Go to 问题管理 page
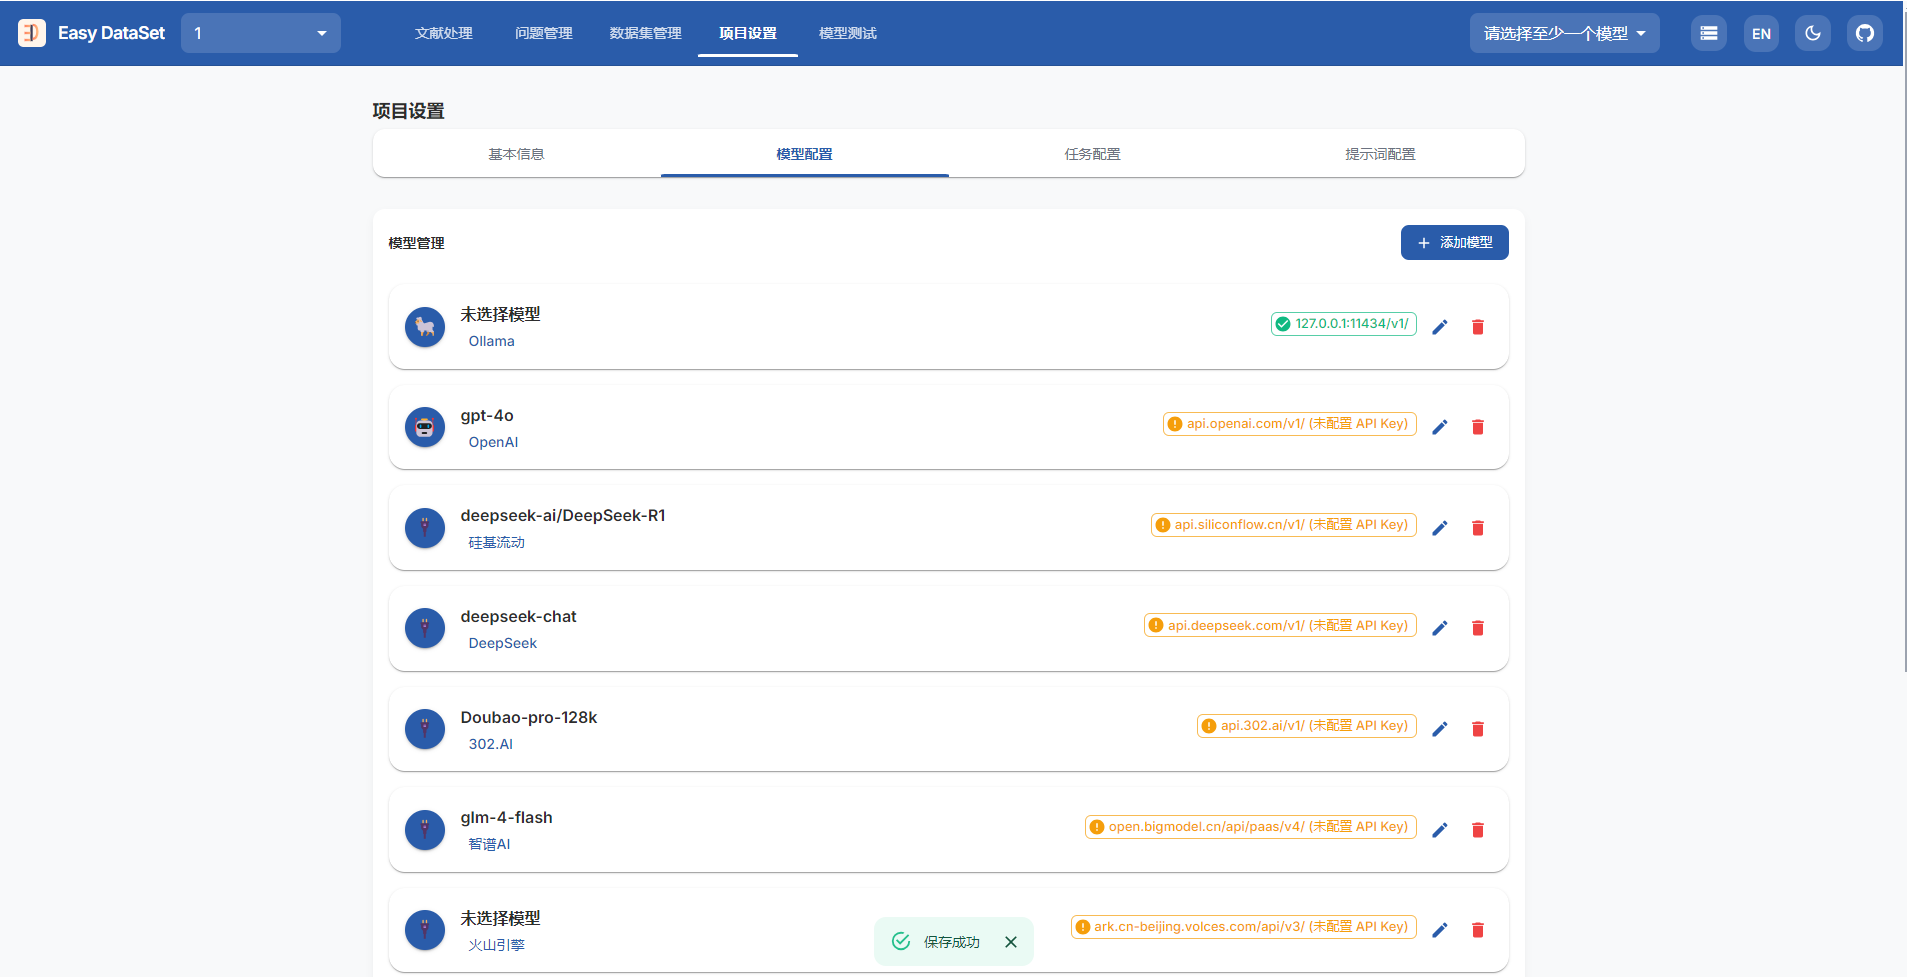Viewport: 1907px width, 977px height. [x=544, y=33]
